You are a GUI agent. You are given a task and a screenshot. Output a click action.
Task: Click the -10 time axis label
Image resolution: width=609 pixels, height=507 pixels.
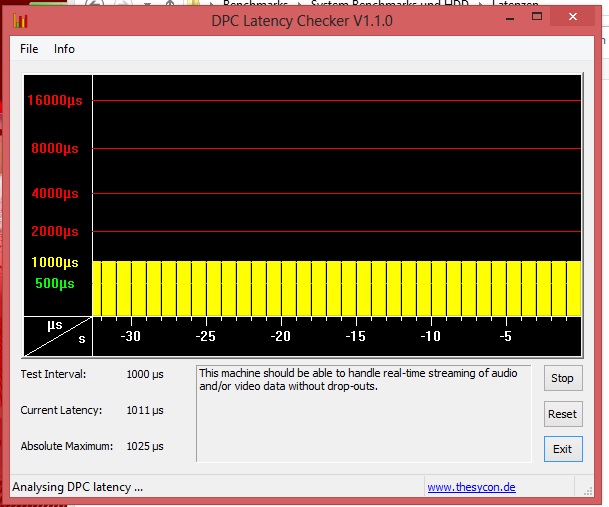click(430, 336)
